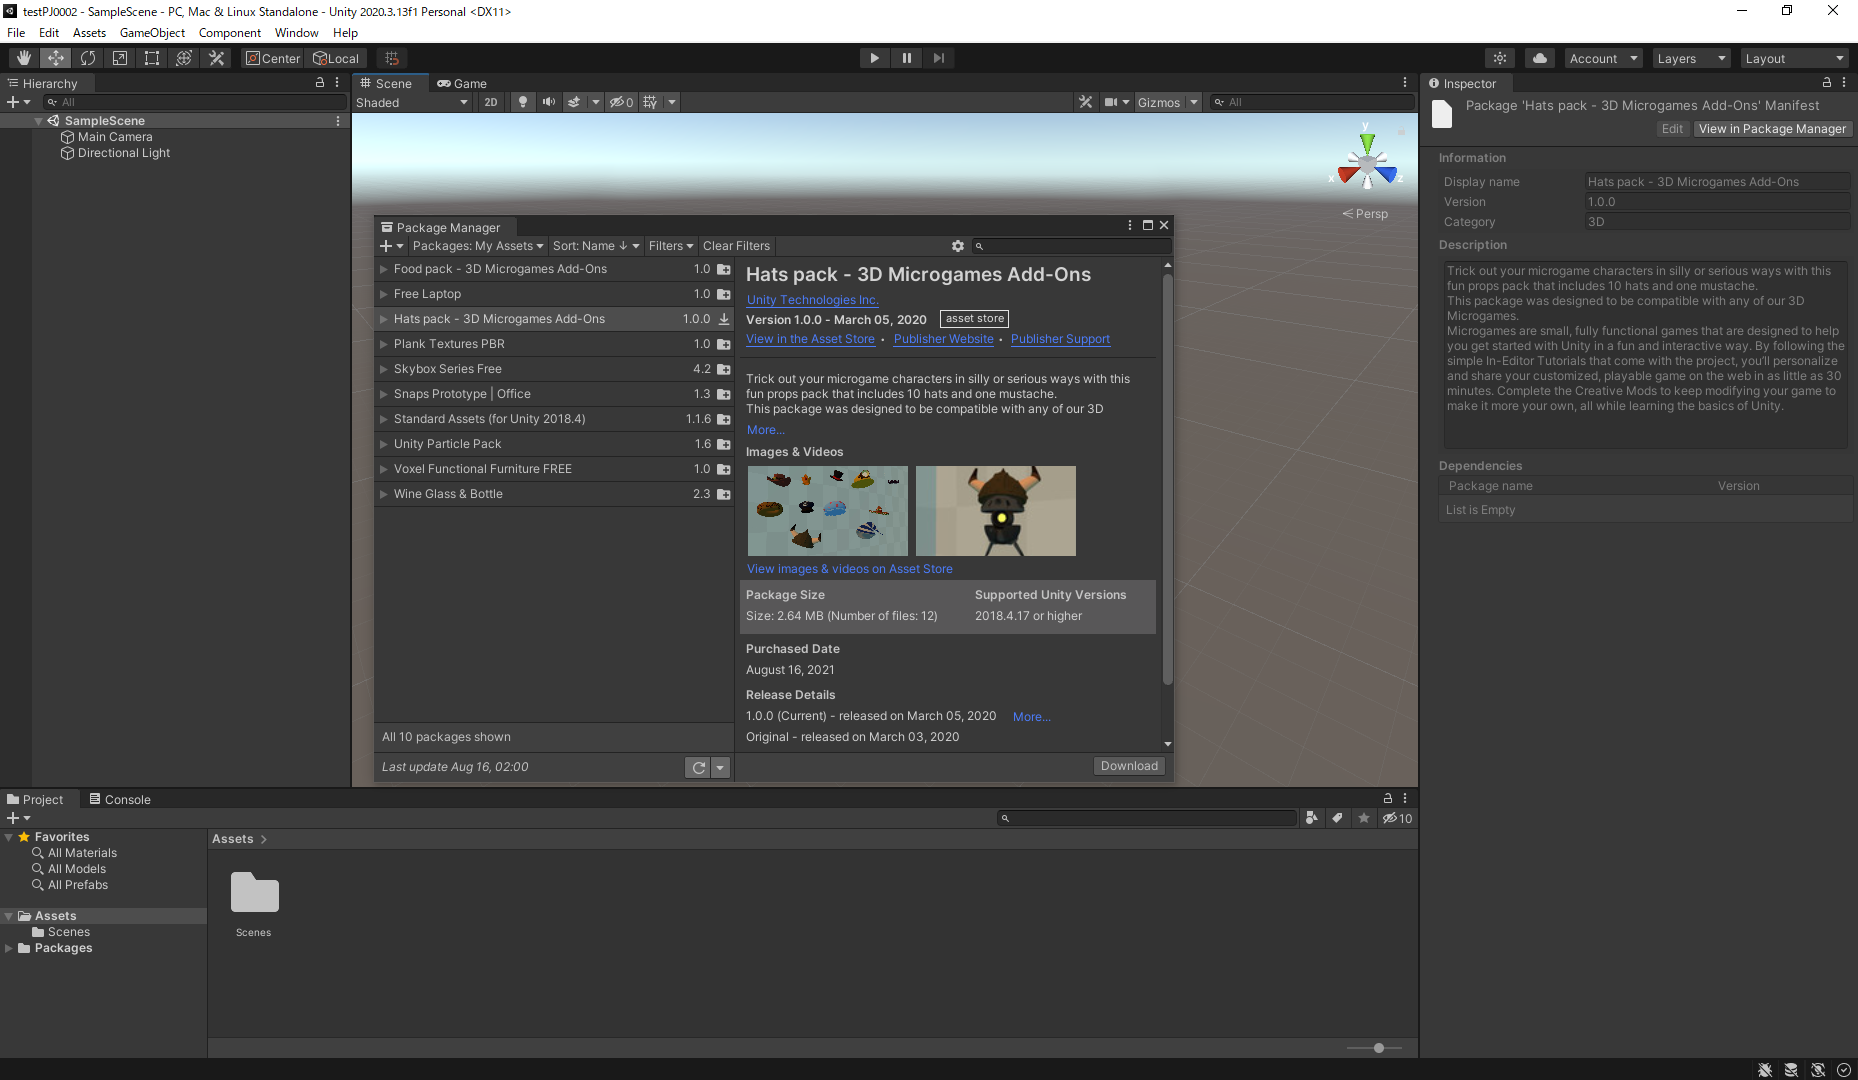The width and height of the screenshot is (1858, 1080).
Task: Toggle scene effects (skybox, fog)
Action: pyautogui.click(x=574, y=102)
